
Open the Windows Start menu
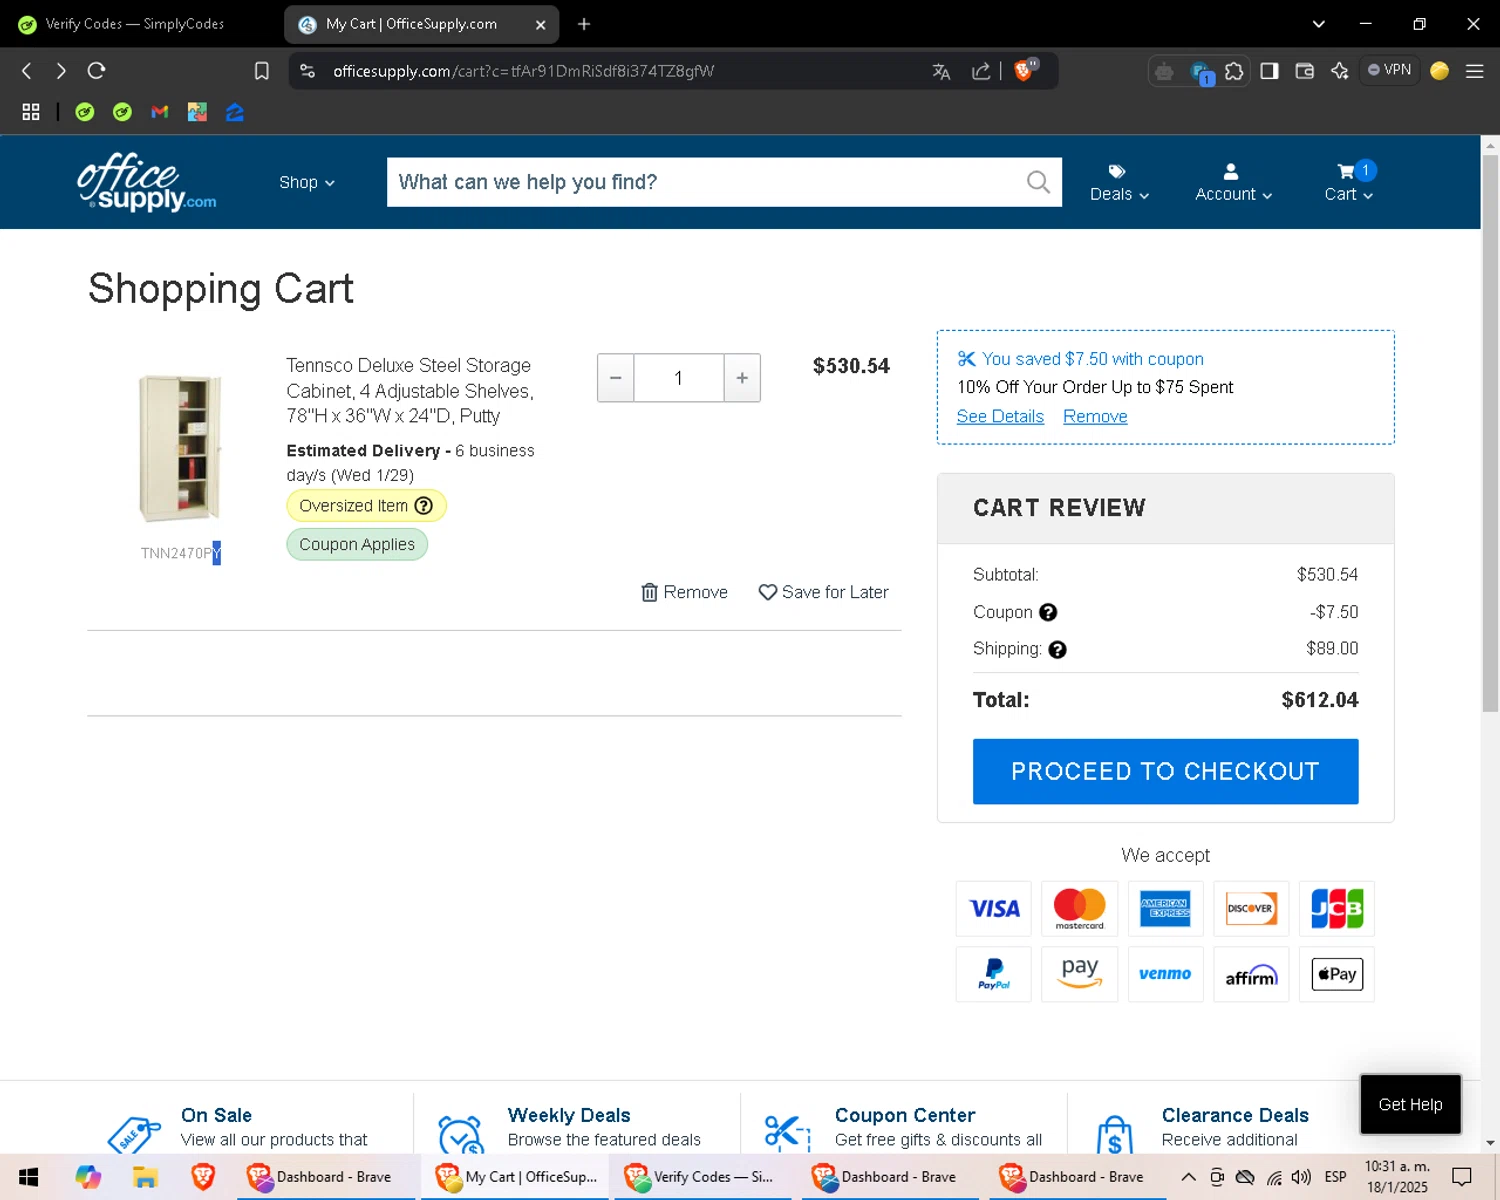[28, 1177]
